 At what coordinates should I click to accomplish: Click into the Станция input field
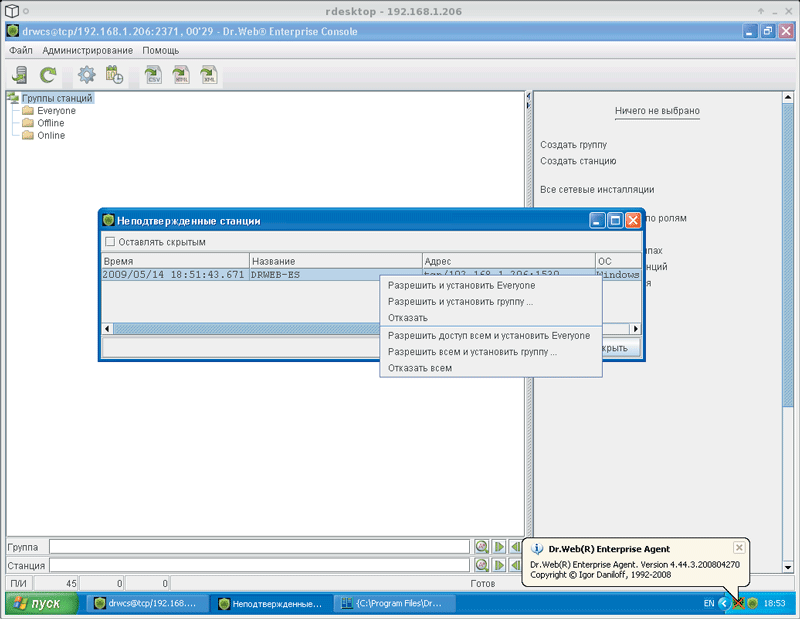pyautogui.click(x=259, y=565)
